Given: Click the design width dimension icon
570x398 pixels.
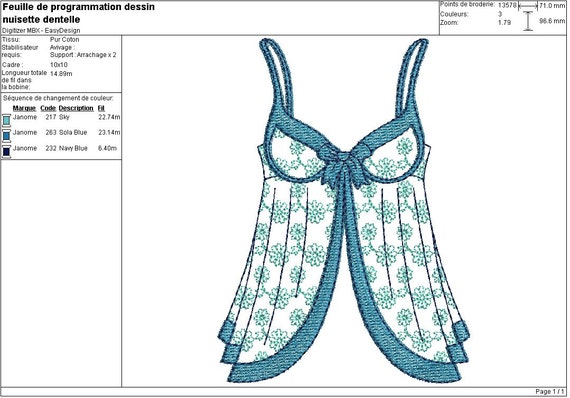Looking at the screenshot, I should coord(527,6).
